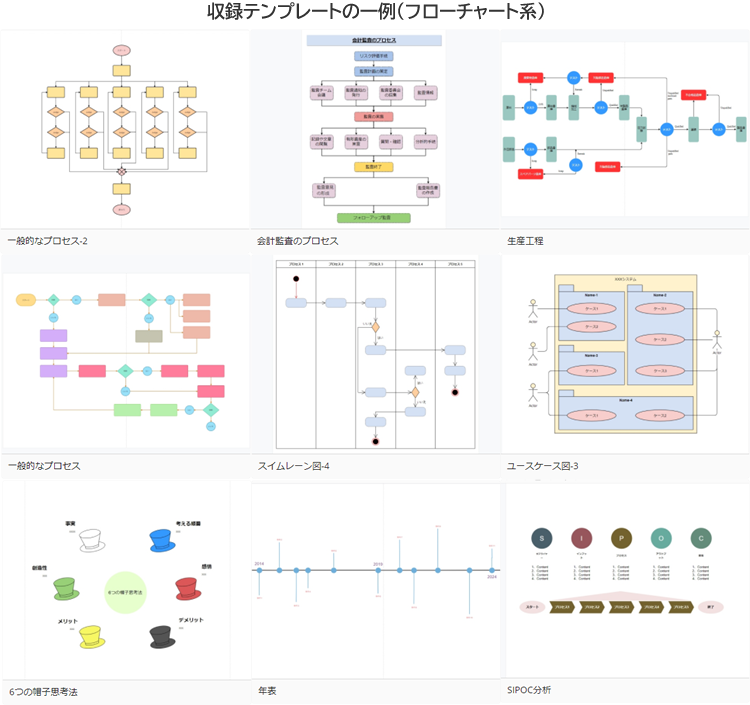Open the 会計監査のプロセス diagram thumbnail

point(374,130)
